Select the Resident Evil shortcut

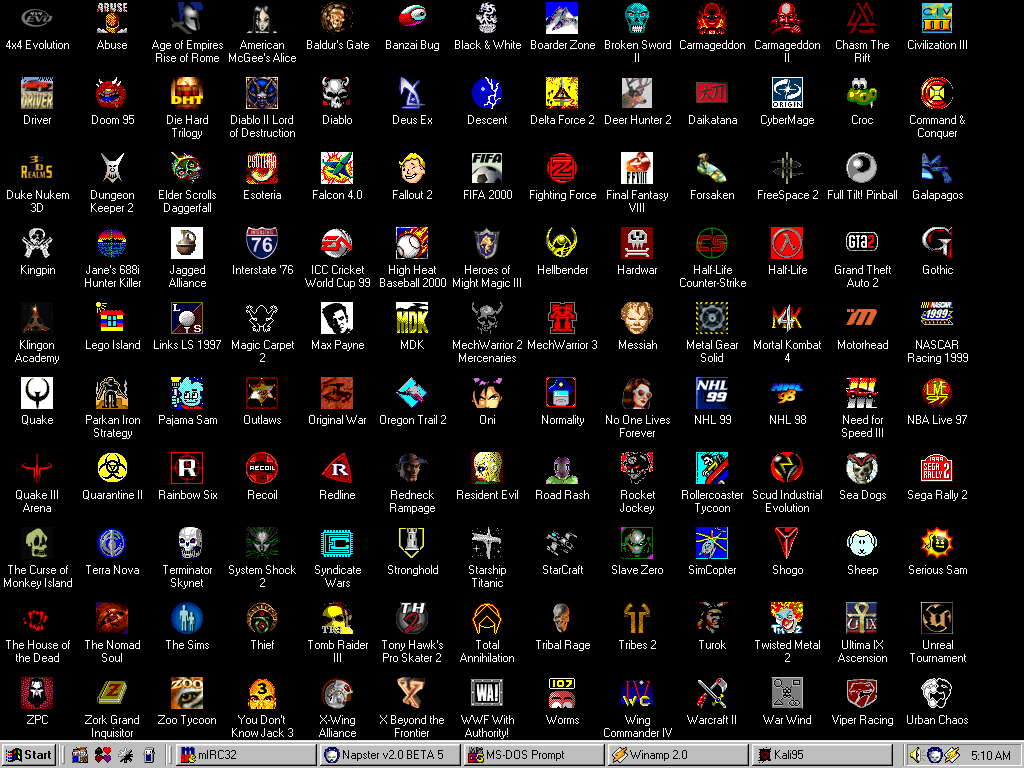point(487,468)
